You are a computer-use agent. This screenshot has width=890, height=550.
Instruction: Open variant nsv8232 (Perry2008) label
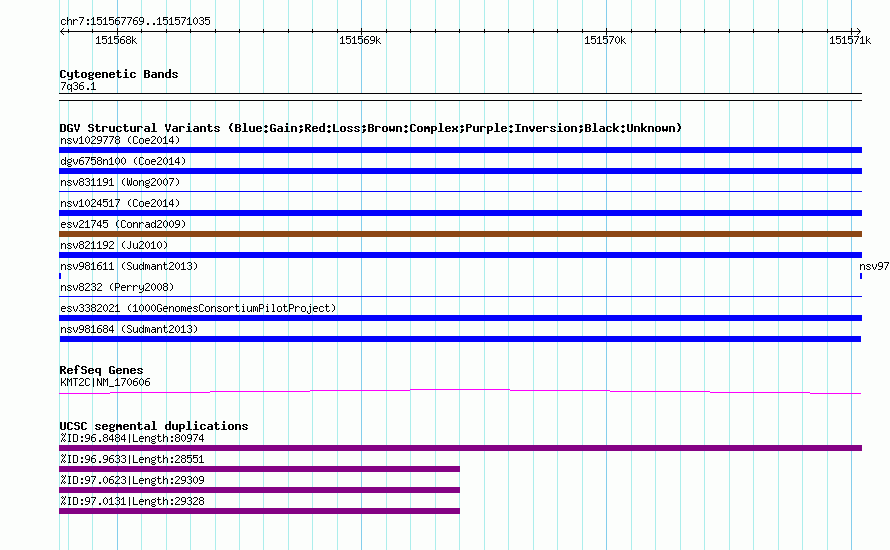click(117, 287)
